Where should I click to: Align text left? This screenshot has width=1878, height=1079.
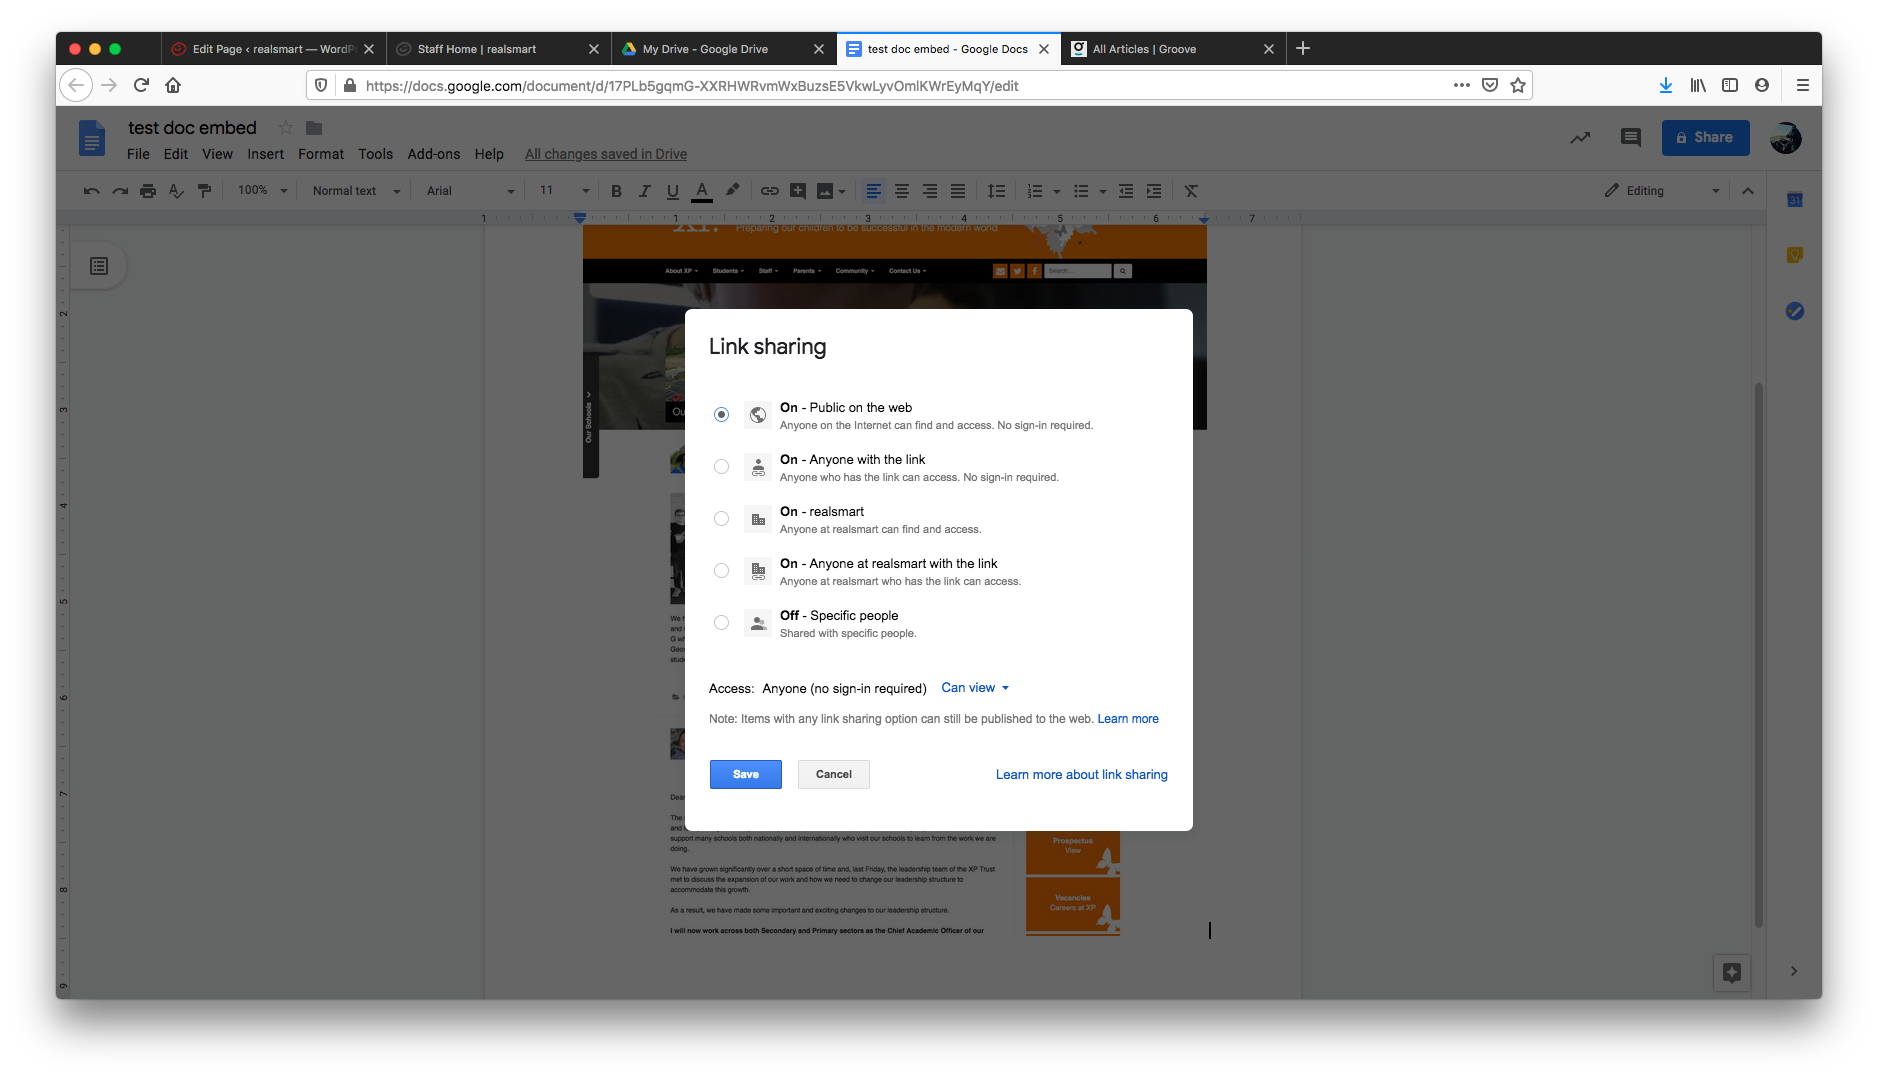[x=873, y=191]
